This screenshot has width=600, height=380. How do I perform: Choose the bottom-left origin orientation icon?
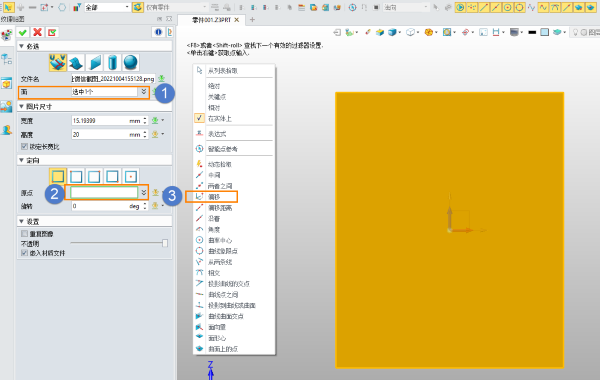(x=58, y=176)
